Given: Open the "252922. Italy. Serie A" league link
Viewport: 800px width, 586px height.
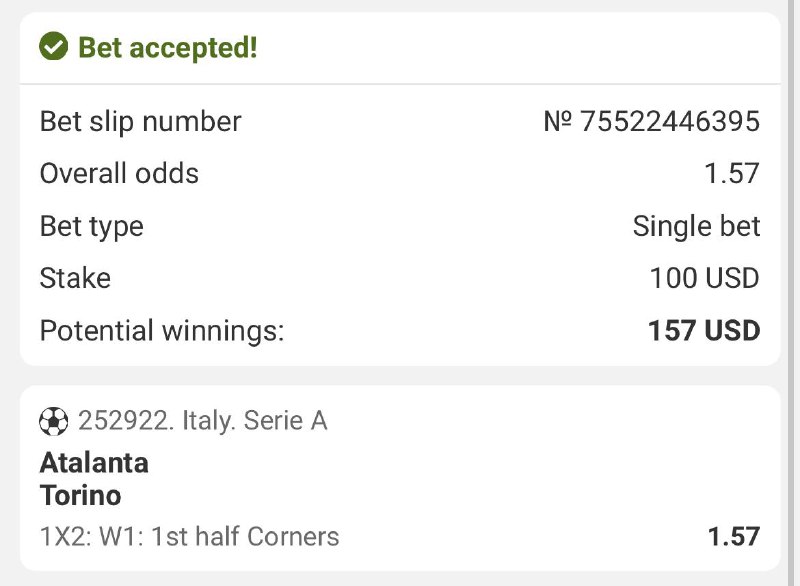Looking at the screenshot, I should click(x=202, y=421).
